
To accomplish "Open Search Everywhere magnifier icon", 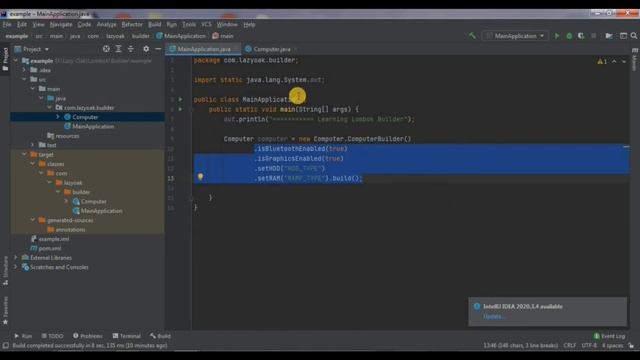I will click(634, 36).
